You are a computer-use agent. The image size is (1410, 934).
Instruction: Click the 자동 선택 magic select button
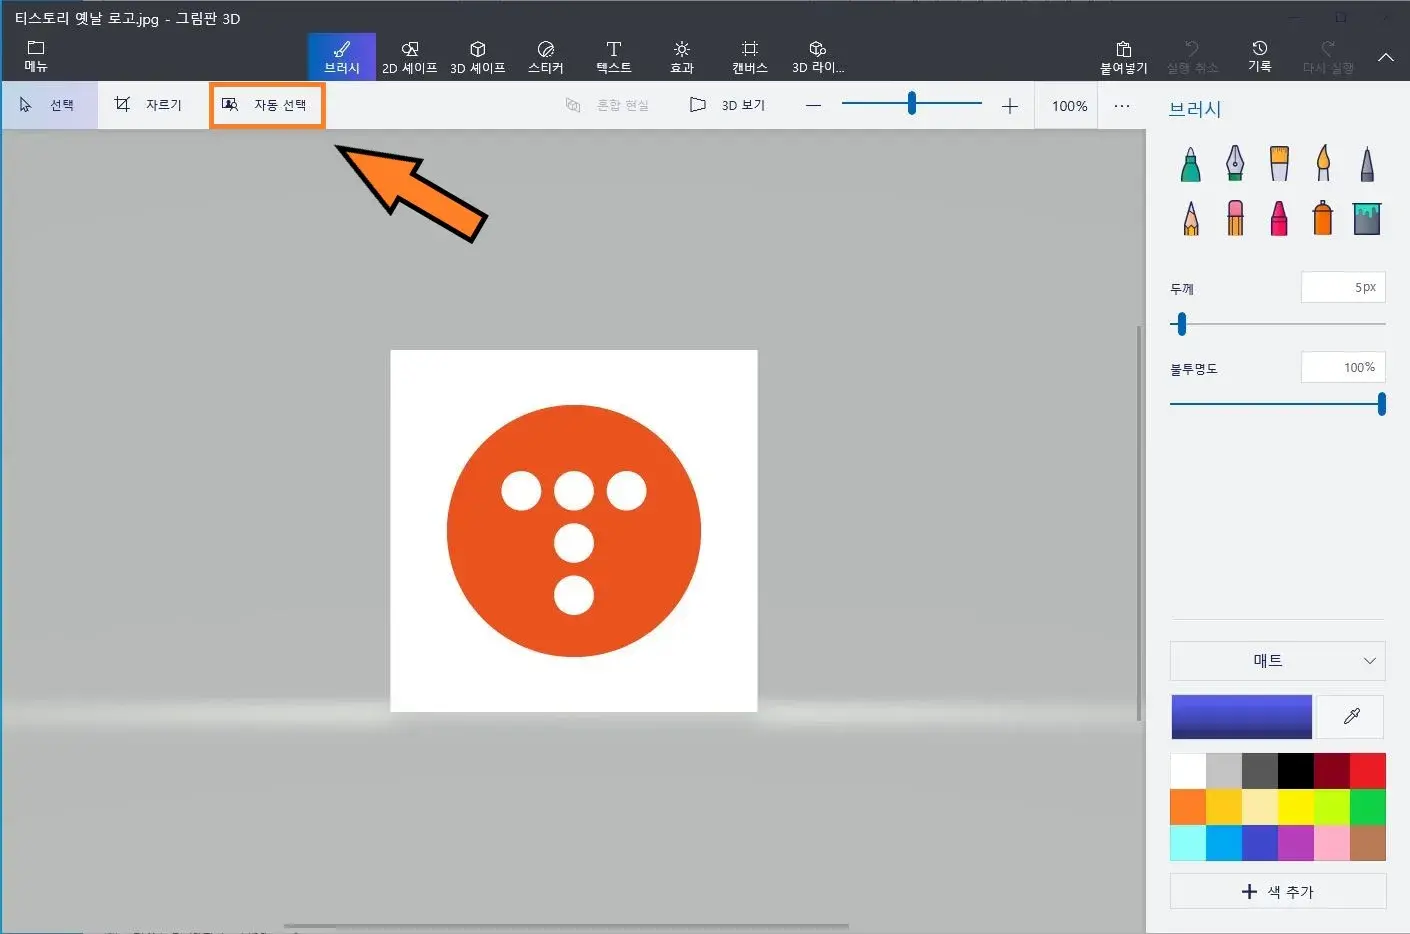click(x=267, y=105)
